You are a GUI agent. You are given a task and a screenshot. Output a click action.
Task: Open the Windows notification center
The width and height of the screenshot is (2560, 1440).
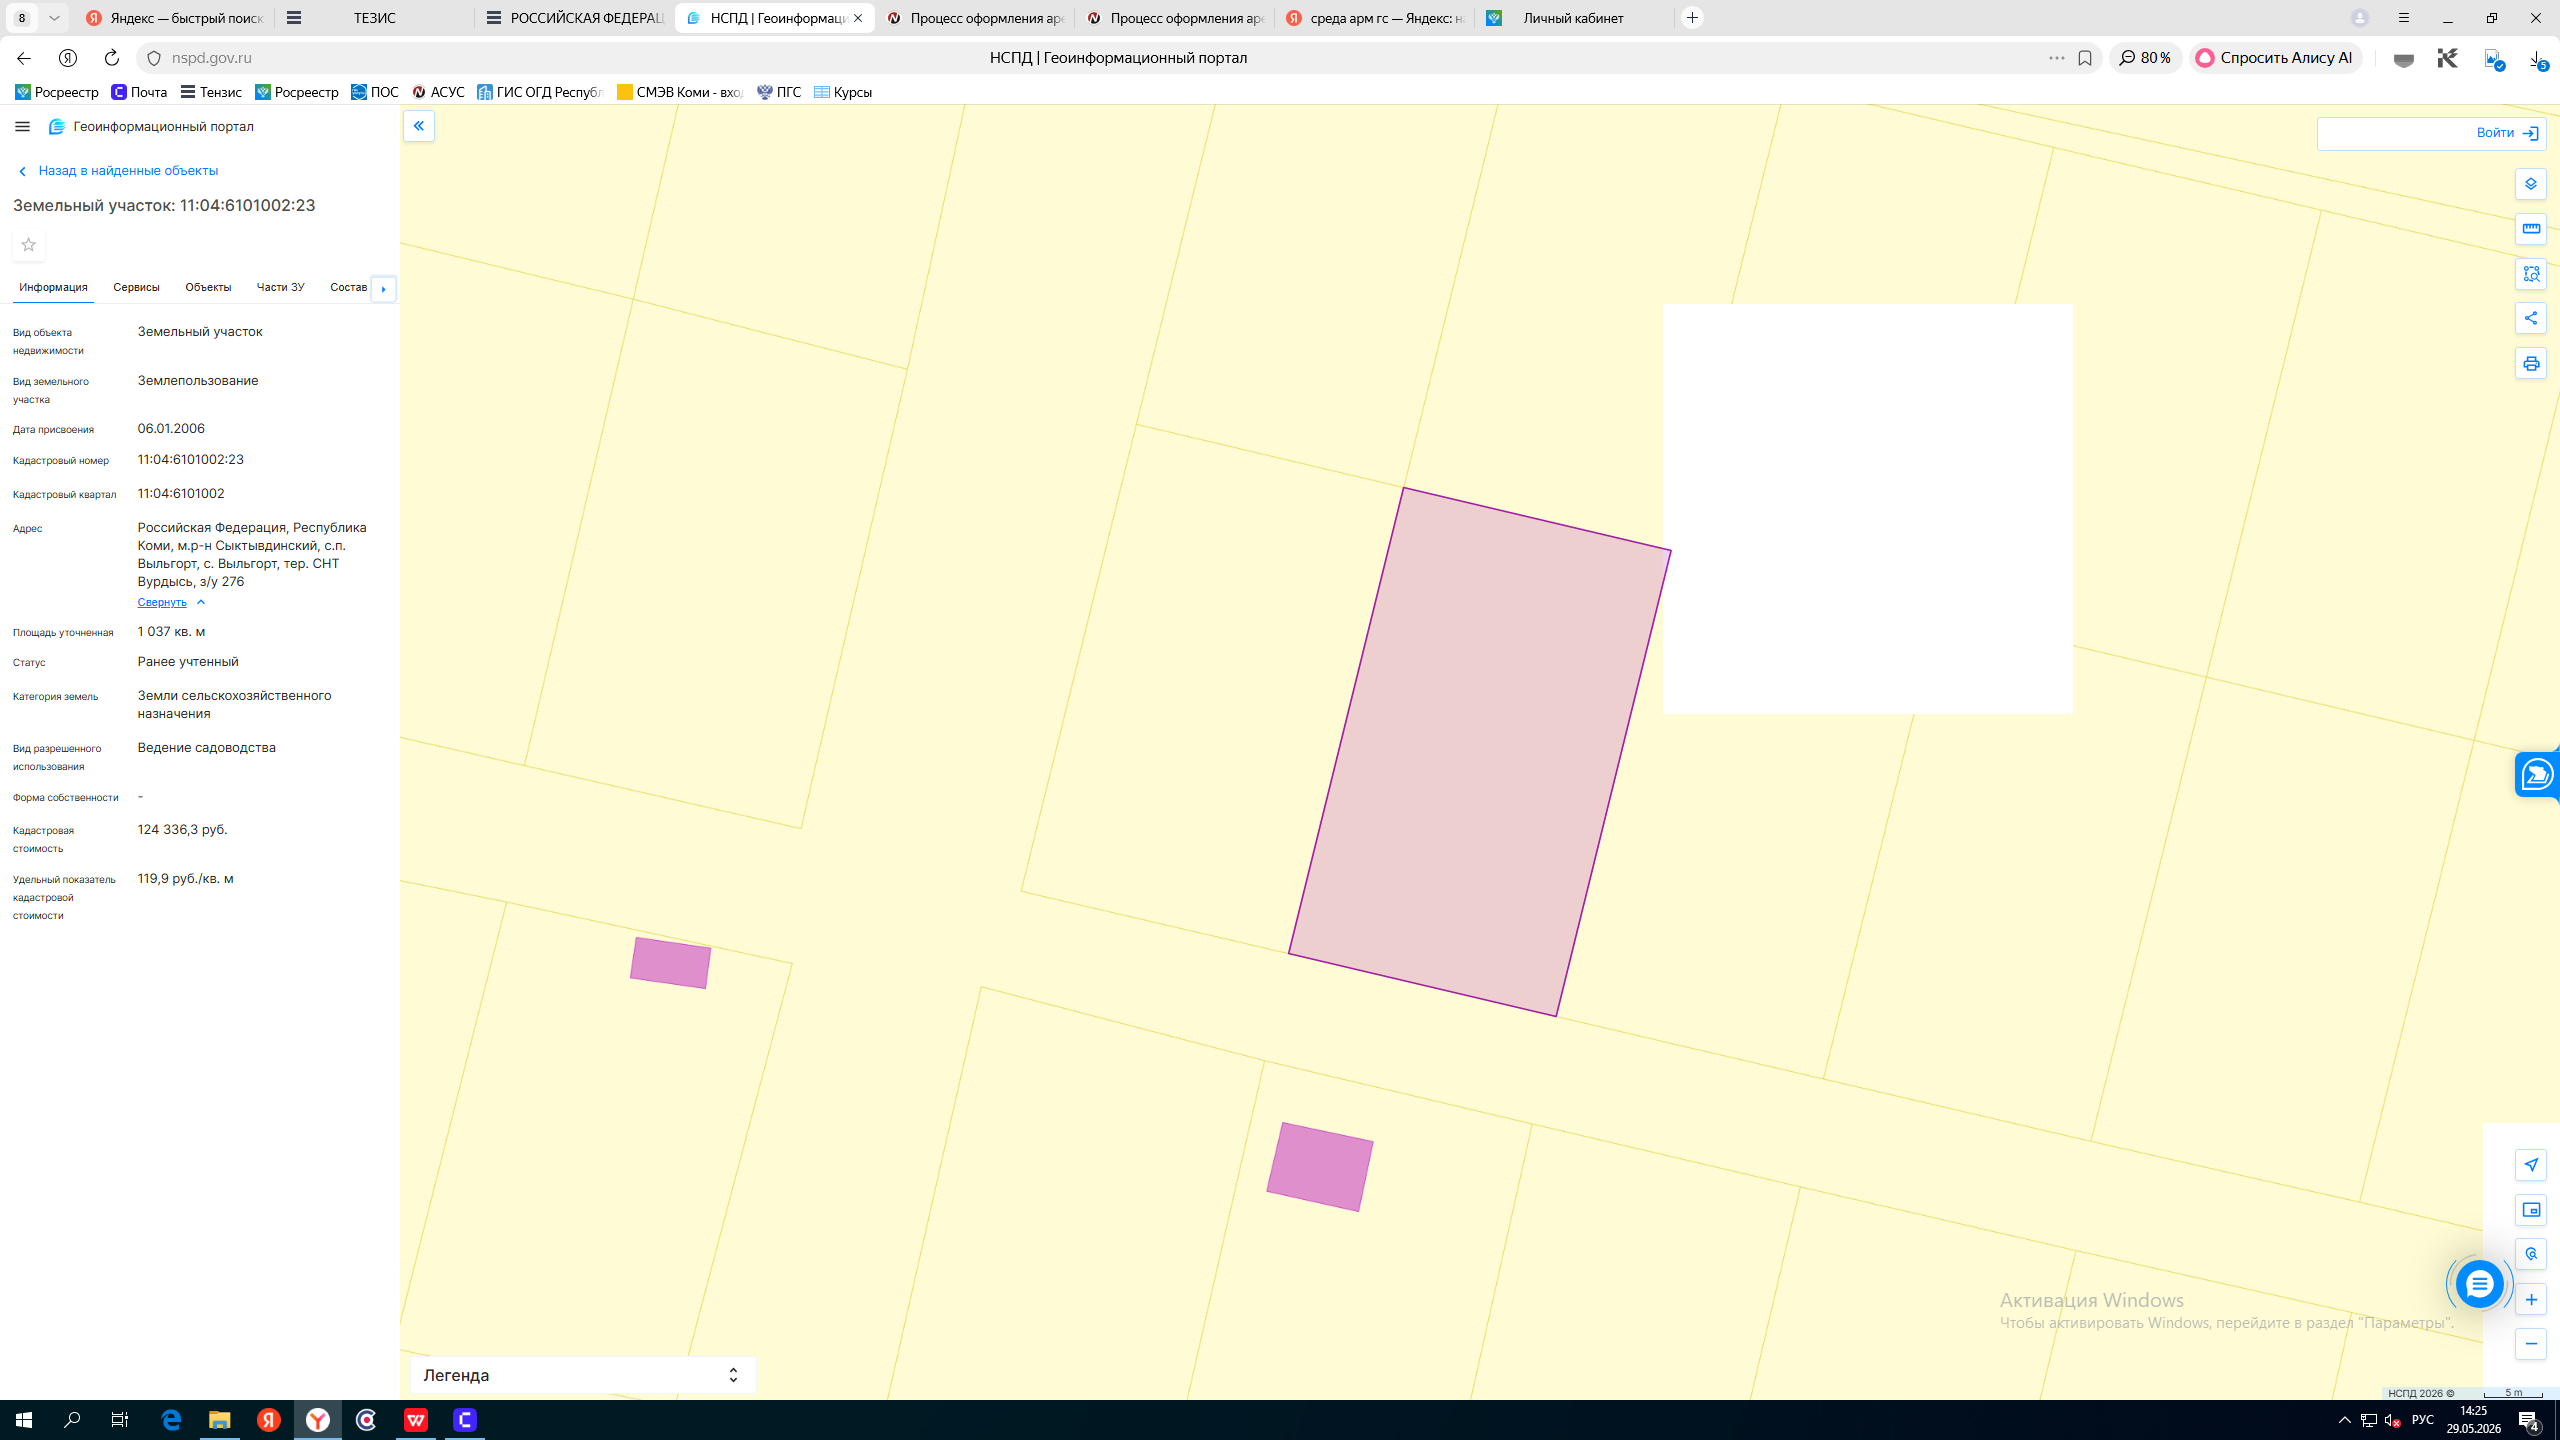click(2529, 1420)
